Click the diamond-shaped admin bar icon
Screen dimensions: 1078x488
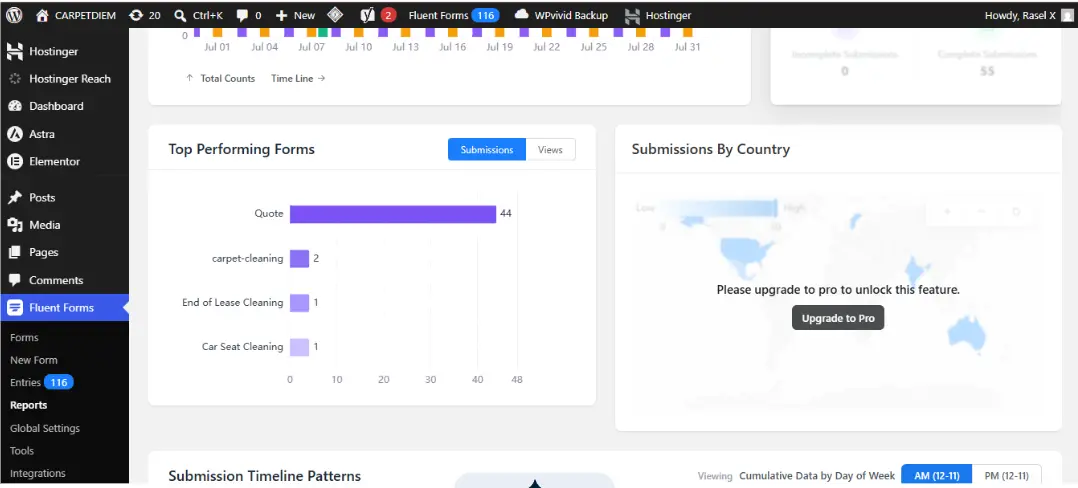pyautogui.click(x=335, y=15)
